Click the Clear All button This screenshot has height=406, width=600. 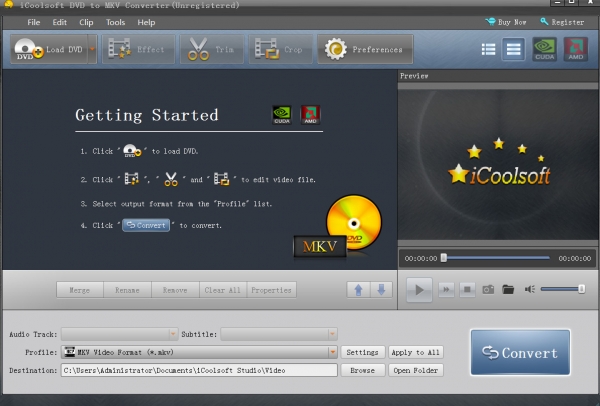tap(223, 290)
